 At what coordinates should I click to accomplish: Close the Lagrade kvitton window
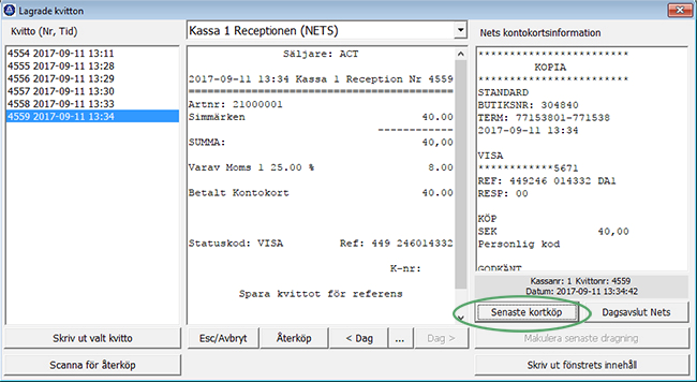(x=680, y=10)
